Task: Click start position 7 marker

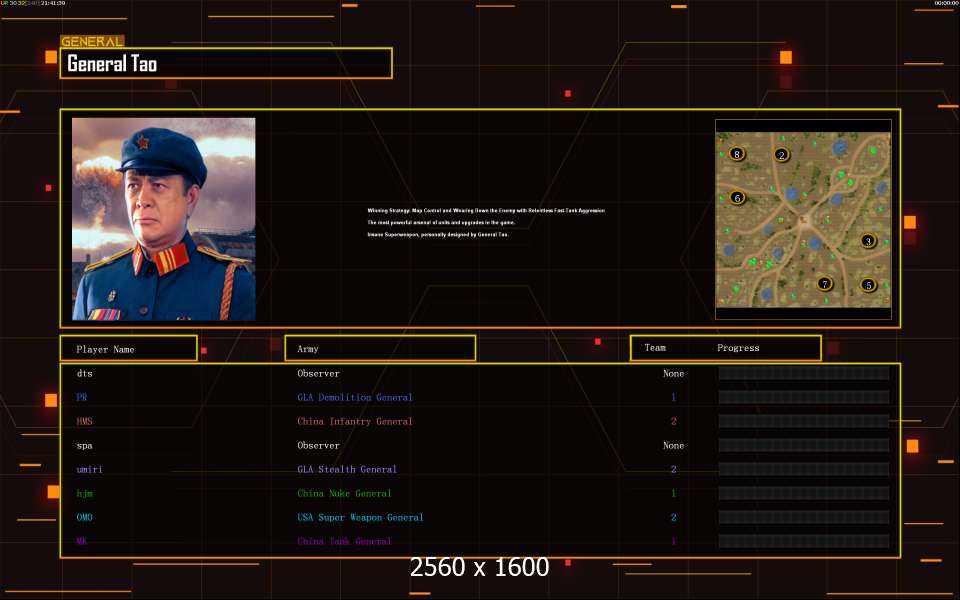Action: [824, 284]
